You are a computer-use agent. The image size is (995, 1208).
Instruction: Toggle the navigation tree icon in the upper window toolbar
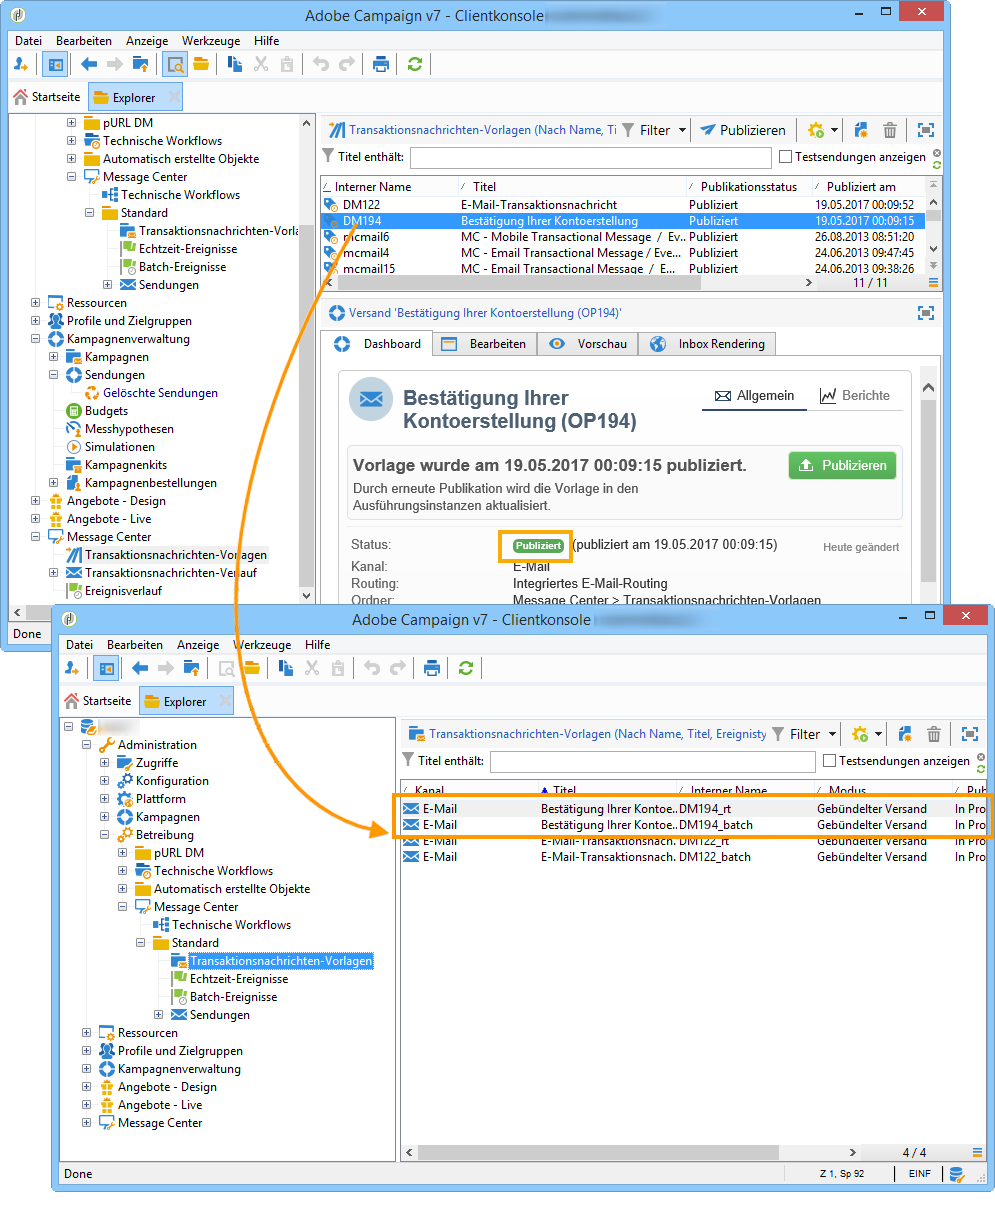[54, 64]
